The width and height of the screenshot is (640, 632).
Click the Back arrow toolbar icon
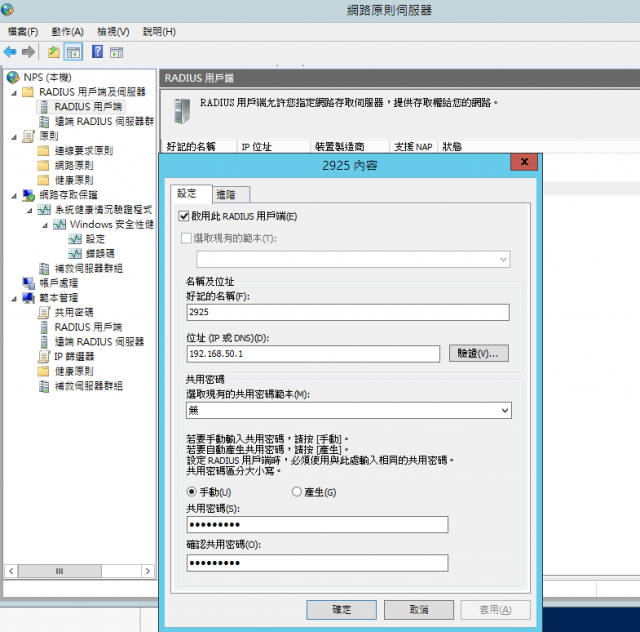point(10,52)
